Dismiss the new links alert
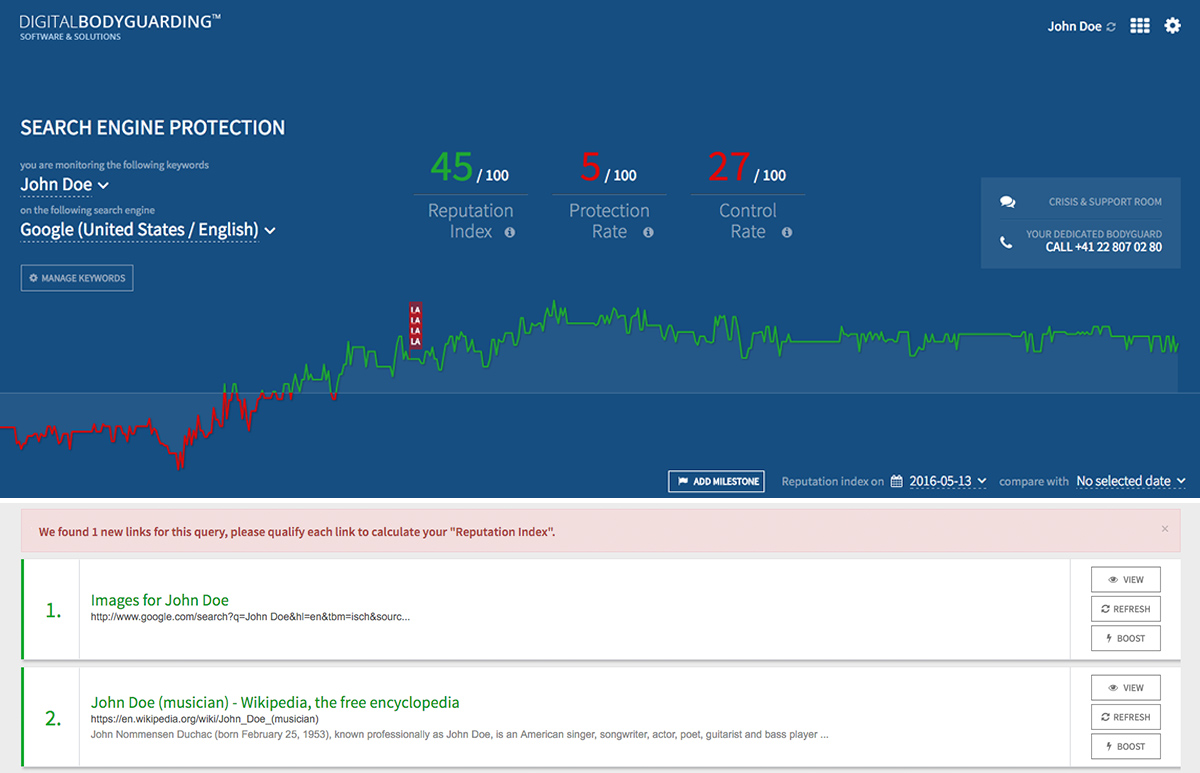Image resolution: width=1200 pixels, height=773 pixels. pos(1164,529)
